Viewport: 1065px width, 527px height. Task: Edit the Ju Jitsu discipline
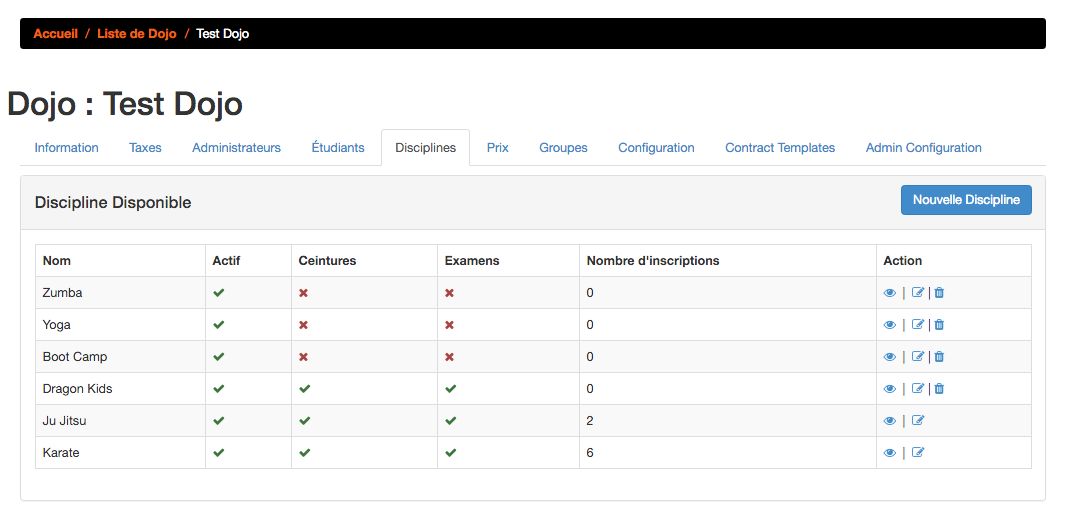[918, 420]
